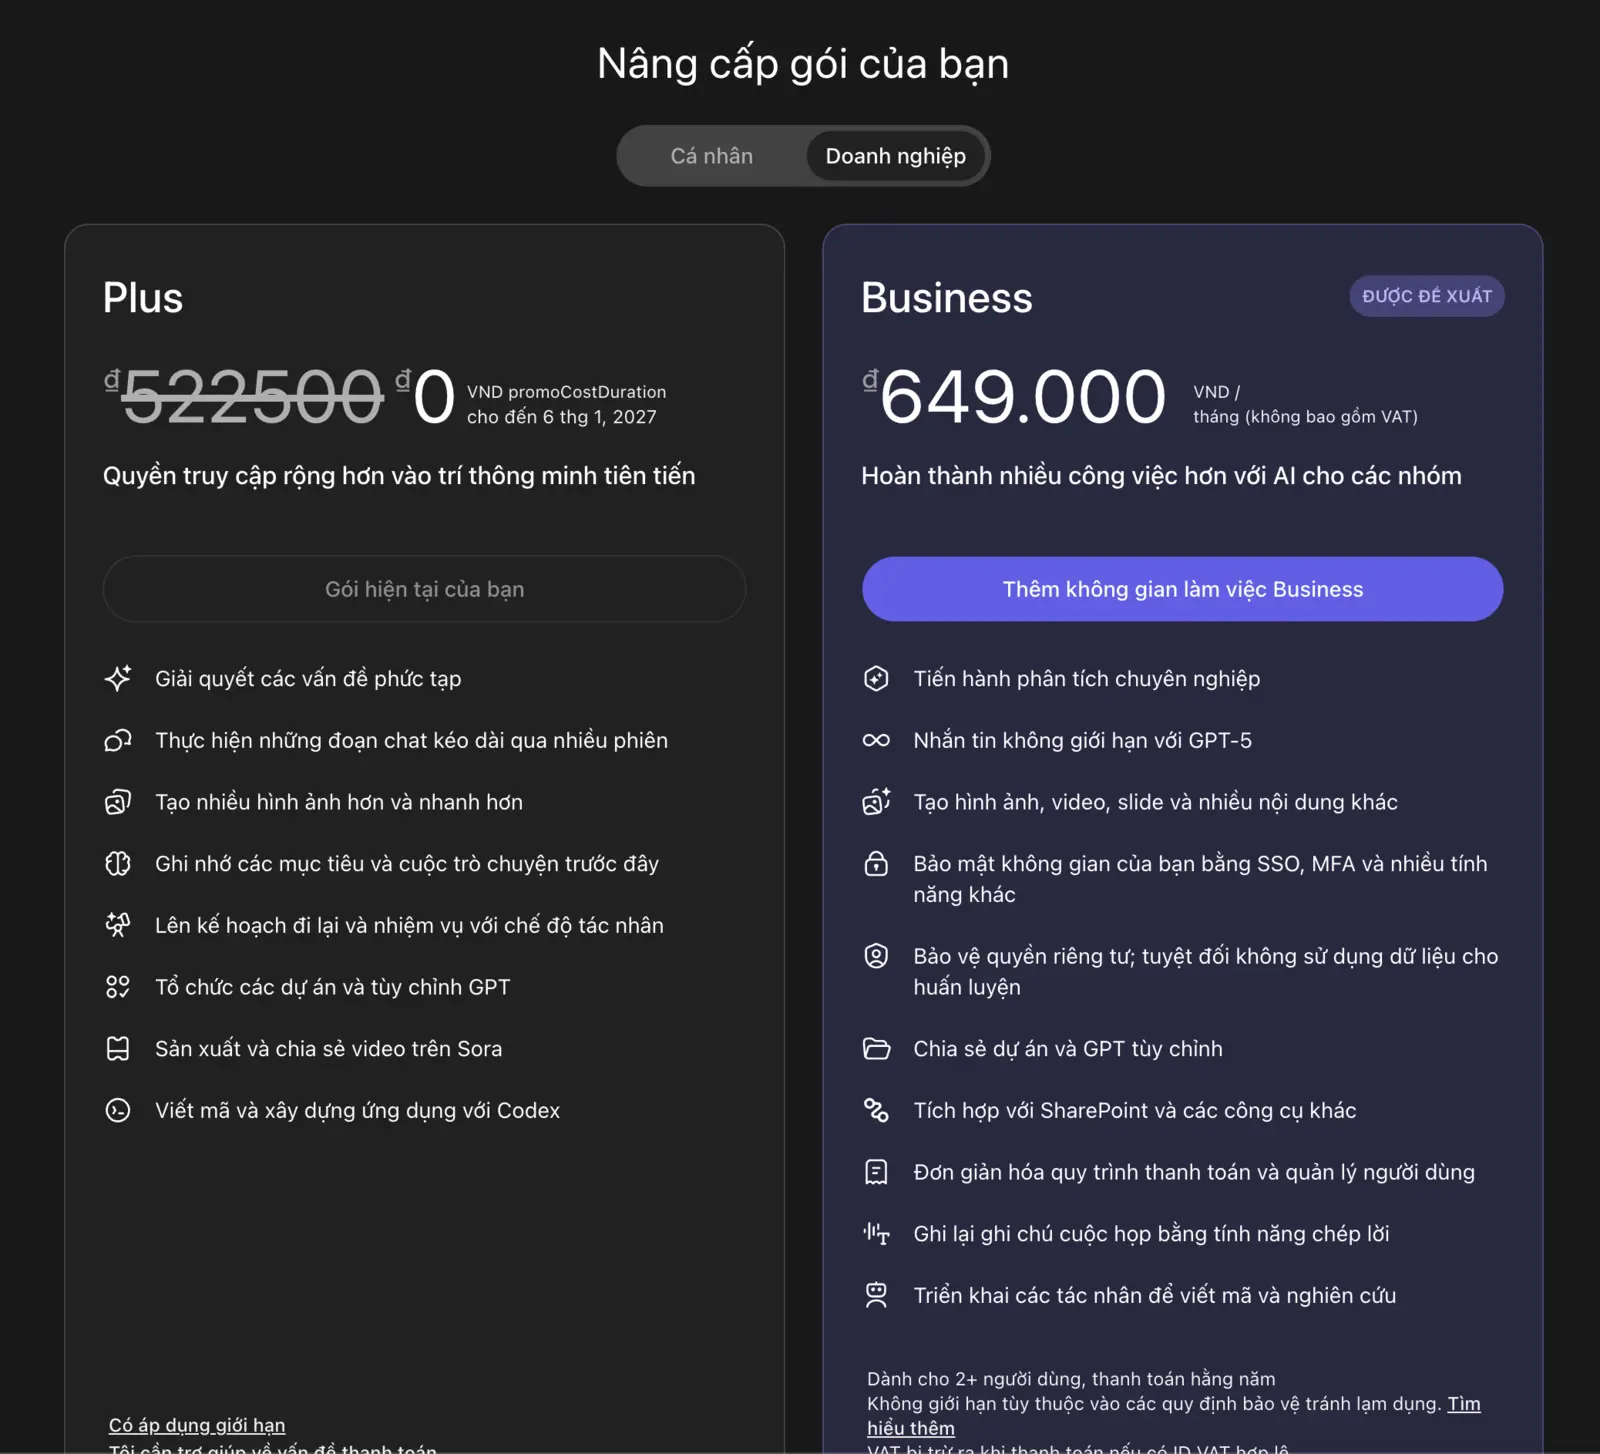The image size is (1600, 1454).
Task: Click the brain memory icon
Action: [118, 864]
